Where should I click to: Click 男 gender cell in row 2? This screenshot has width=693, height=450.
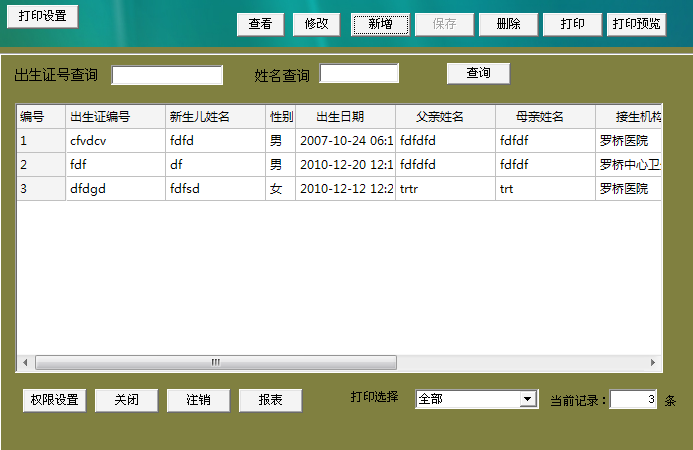coord(281,164)
